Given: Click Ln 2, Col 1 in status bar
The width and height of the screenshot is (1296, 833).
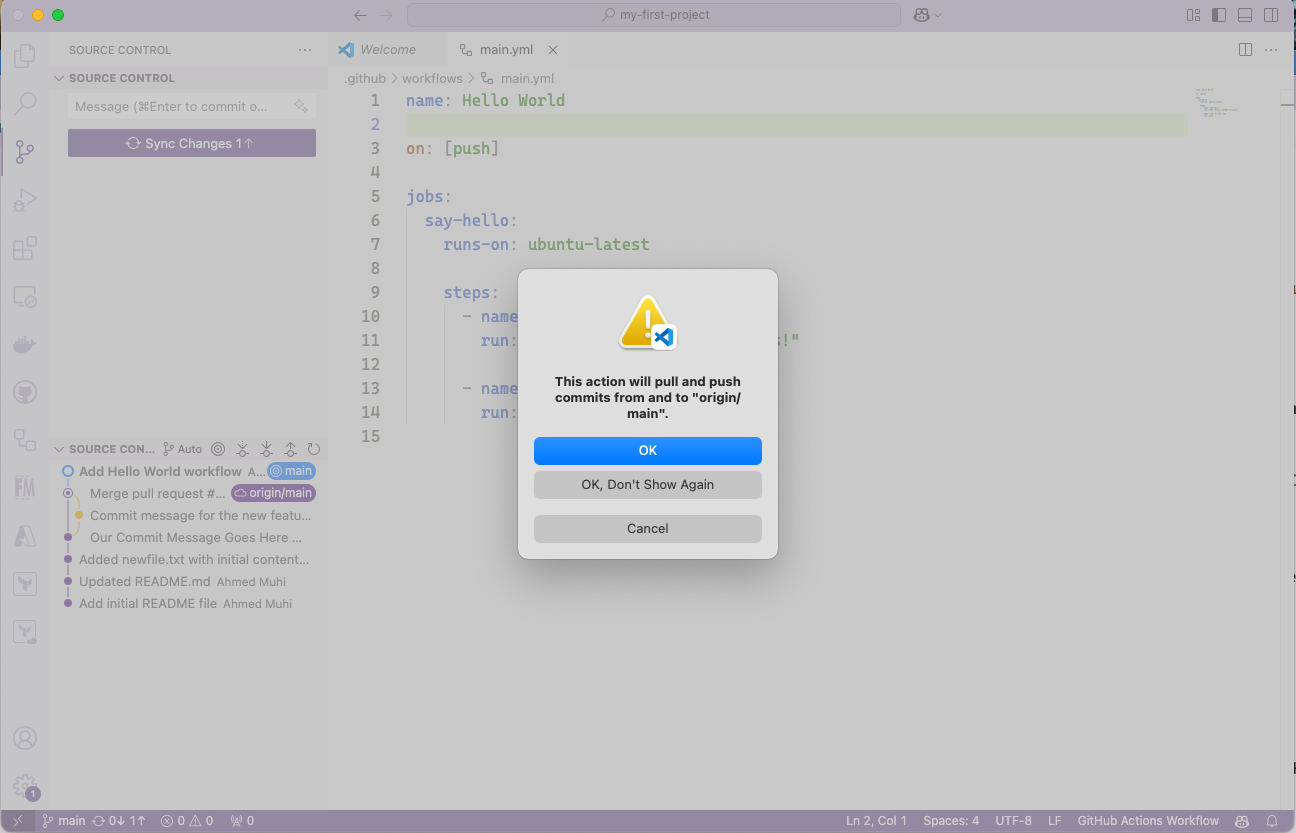Looking at the screenshot, I should pyautogui.click(x=876, y=821).
